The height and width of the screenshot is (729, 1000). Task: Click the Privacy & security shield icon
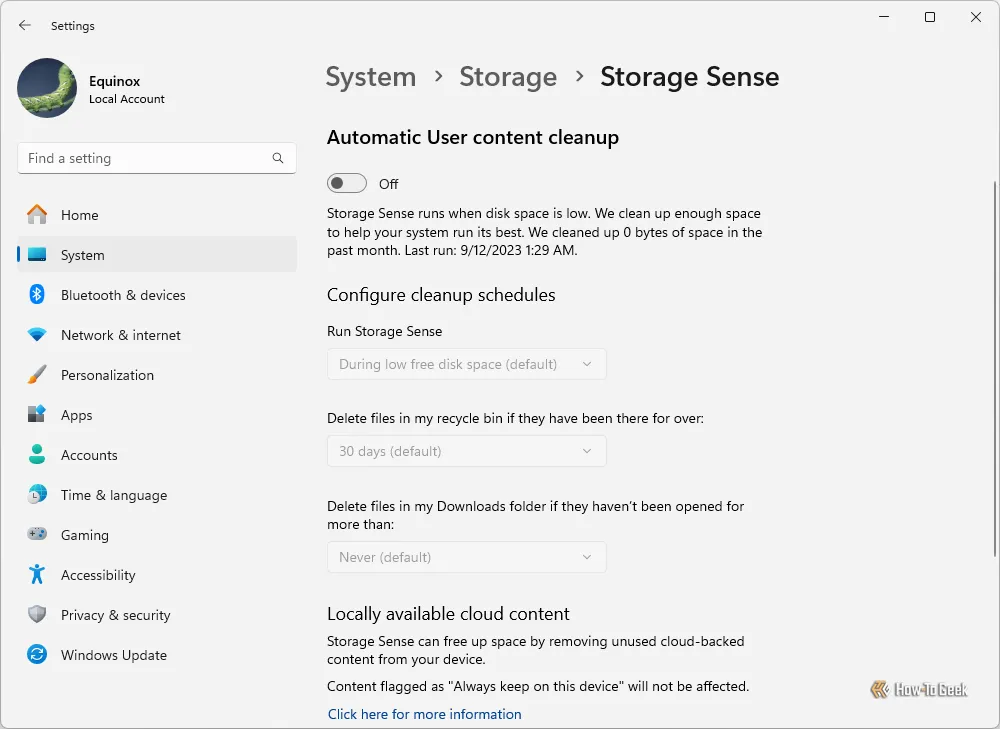click(x=37, y=614)
